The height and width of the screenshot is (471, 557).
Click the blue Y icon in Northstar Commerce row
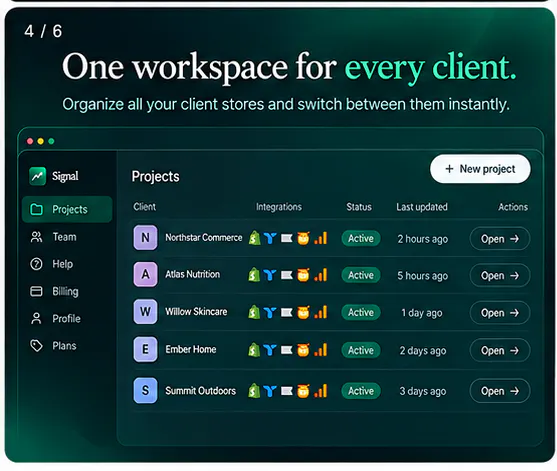pos(270,238)
